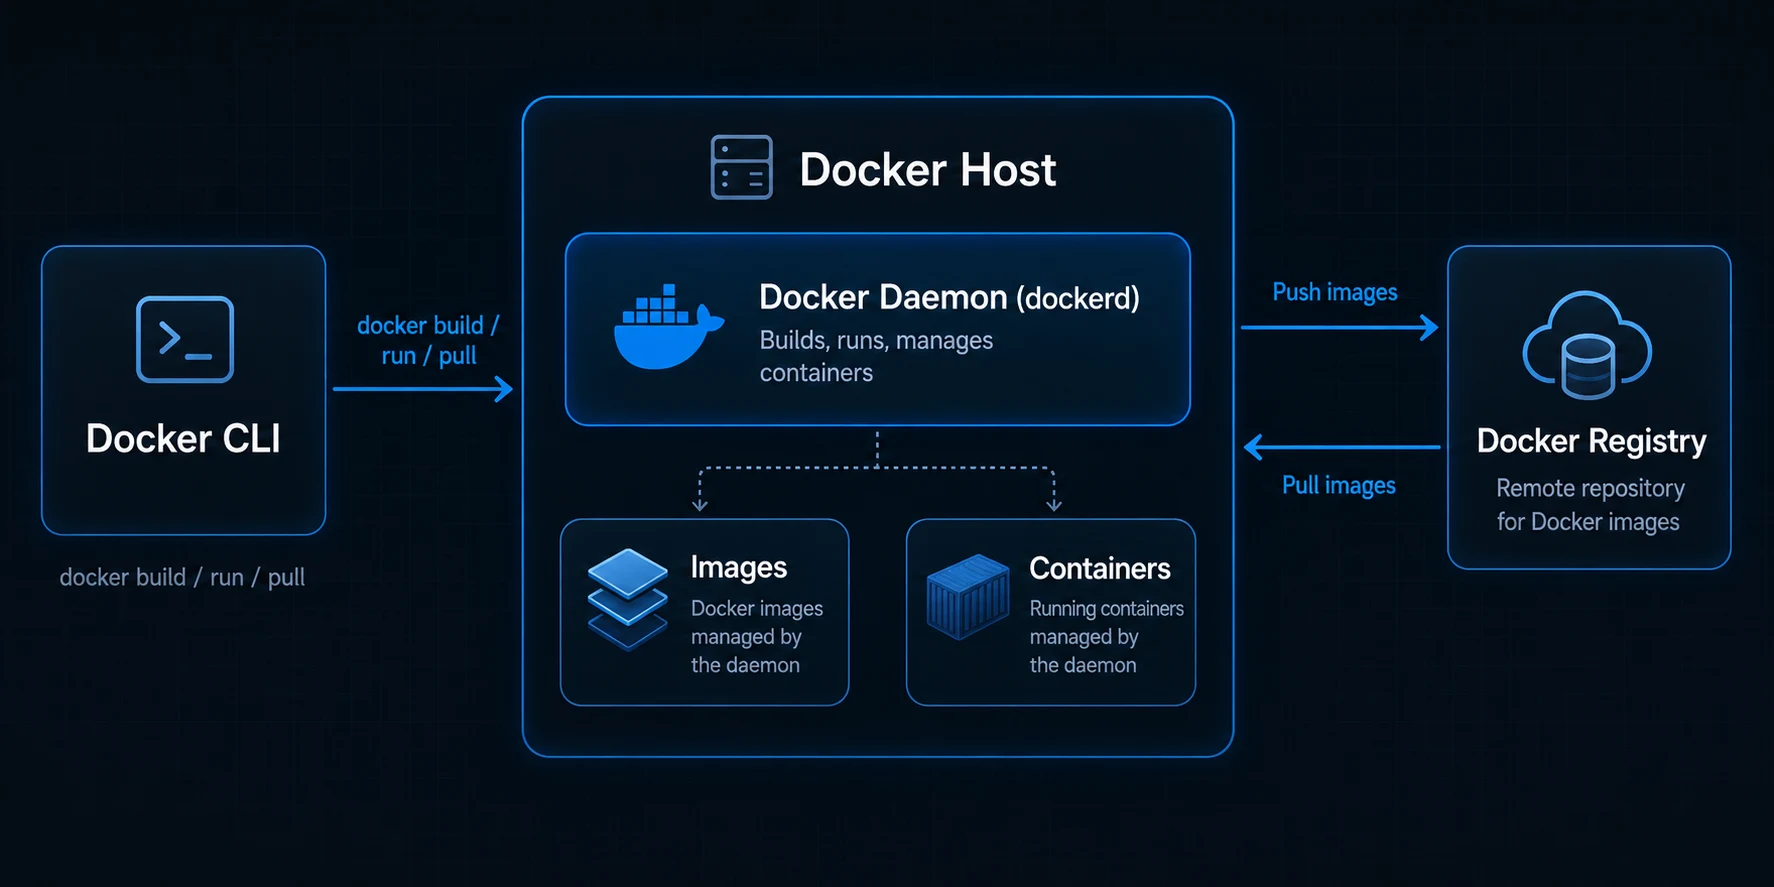1774x887 pixels.
Task: Click "Docker Daemon (dockerd)" title
Action: click(x=949, y=297)
